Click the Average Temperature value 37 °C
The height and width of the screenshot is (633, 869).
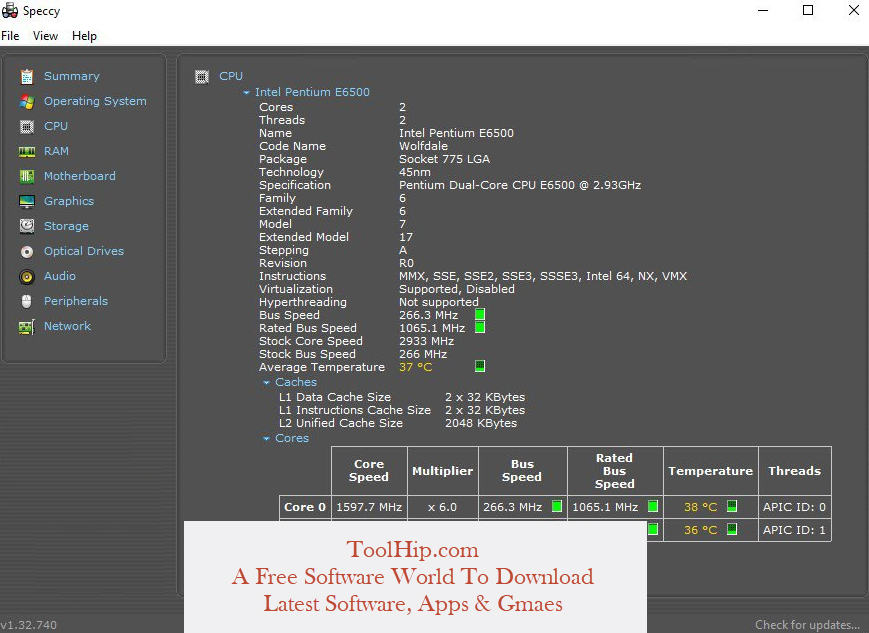coord(416,367)
